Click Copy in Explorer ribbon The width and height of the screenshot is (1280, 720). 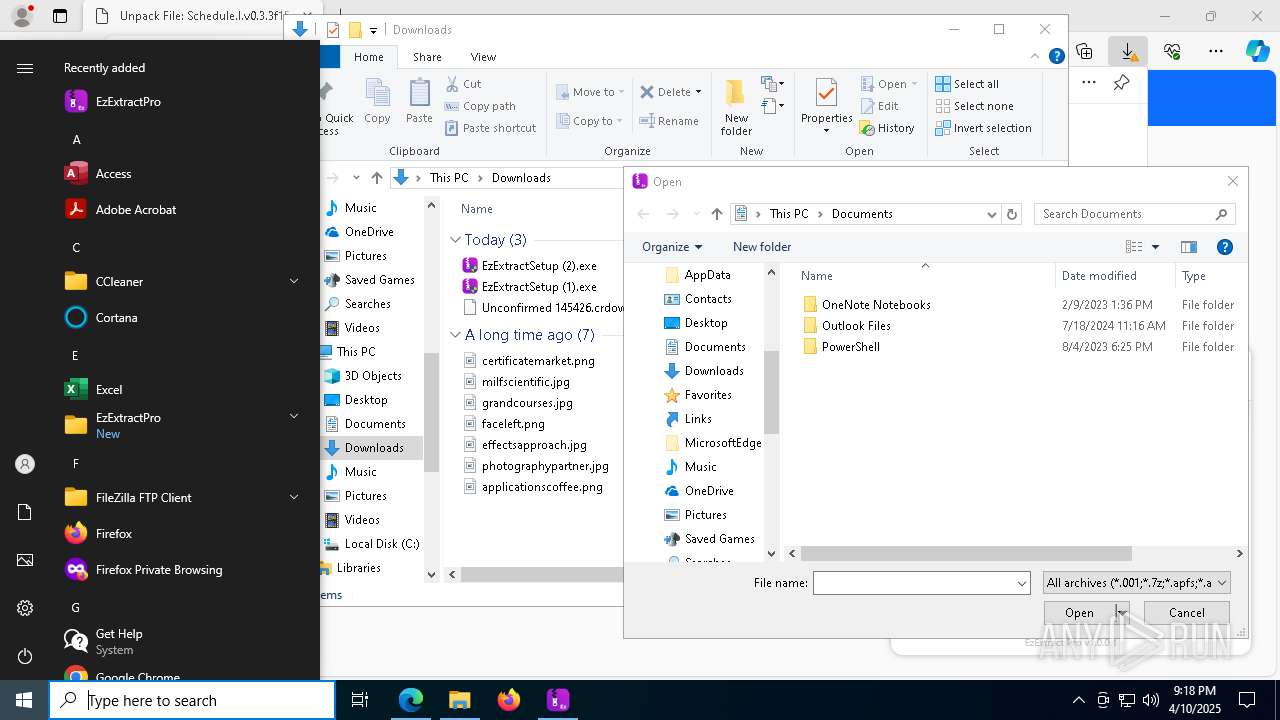(x=377, y=101)
